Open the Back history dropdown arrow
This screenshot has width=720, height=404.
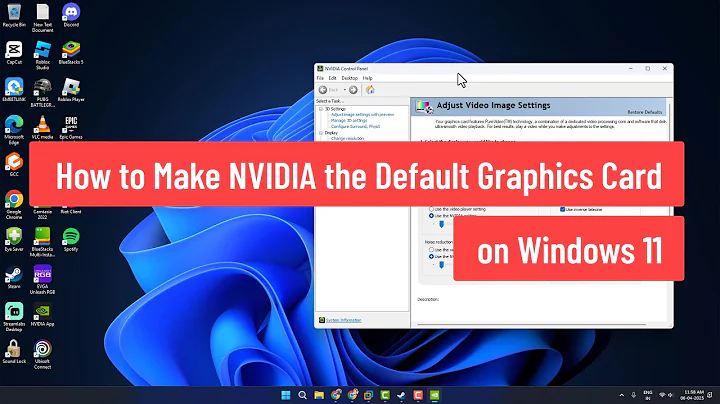pyautogui.click(x=345, y=90)
